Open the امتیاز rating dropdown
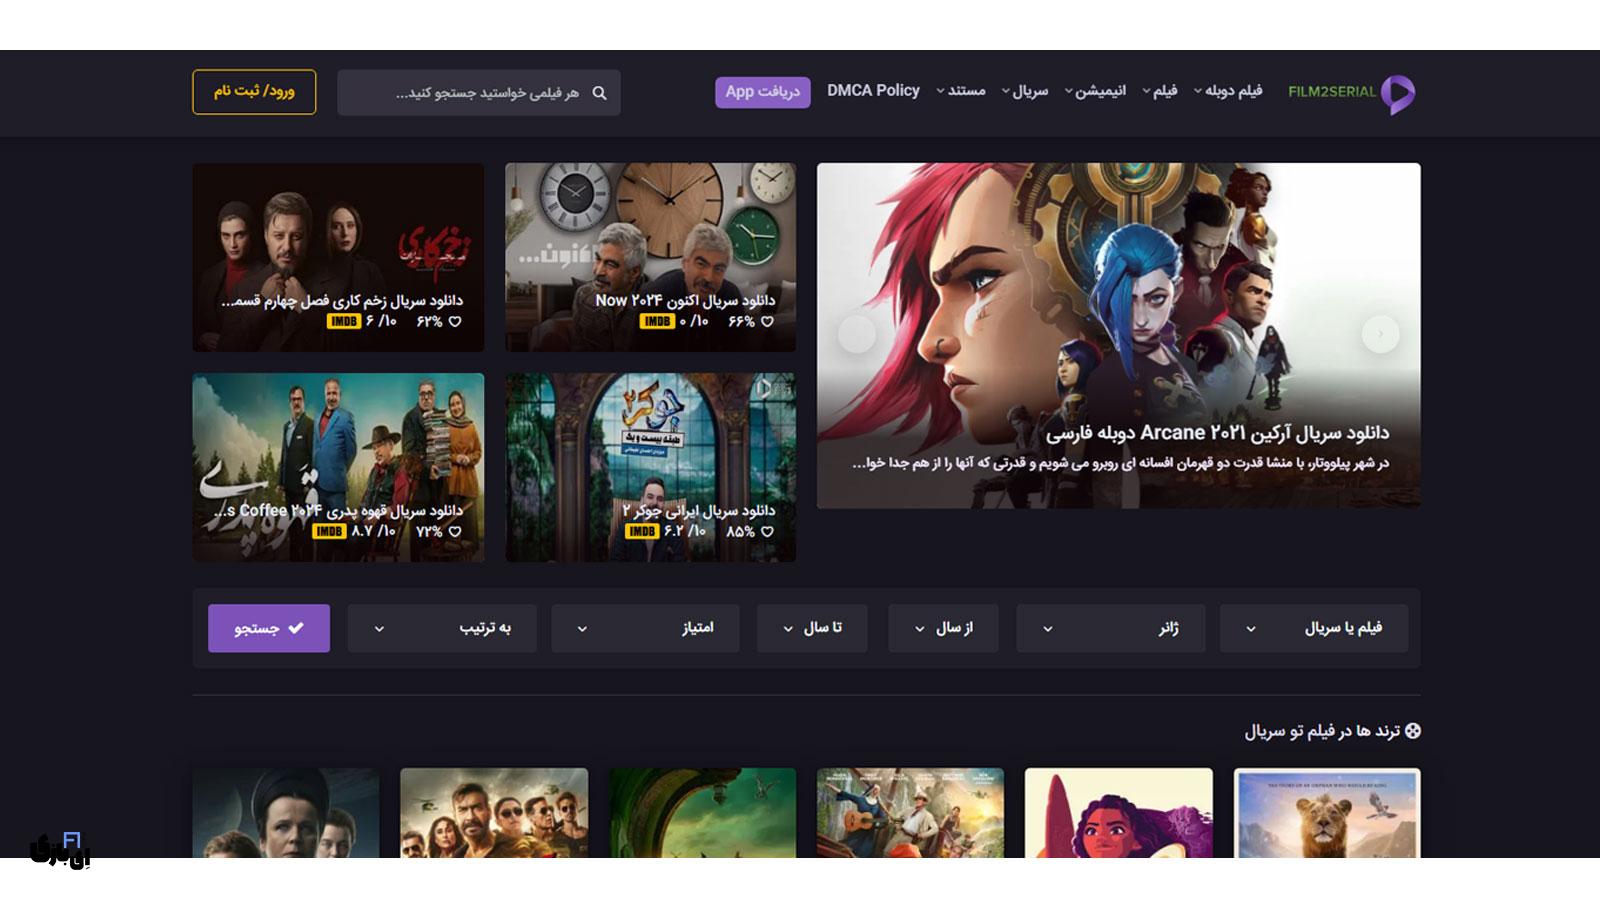 [x=645, y=628]
